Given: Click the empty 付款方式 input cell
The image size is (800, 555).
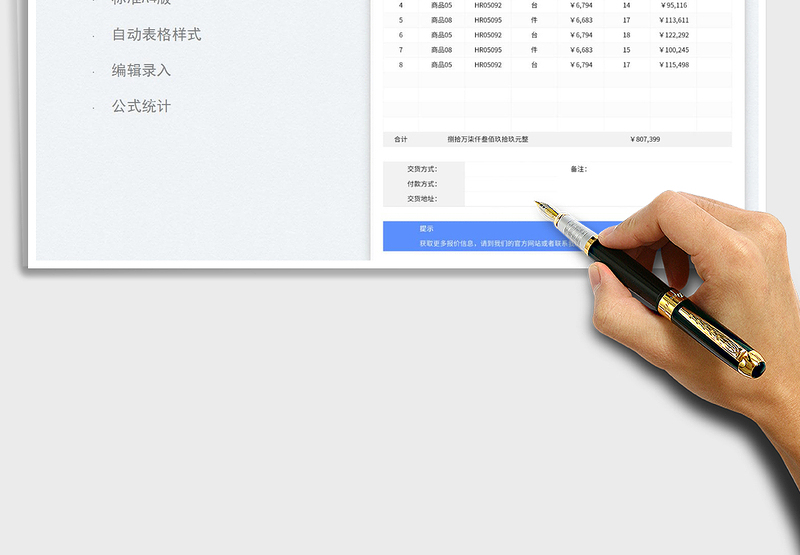Looking at the screenshot, I should click(500, 184).
